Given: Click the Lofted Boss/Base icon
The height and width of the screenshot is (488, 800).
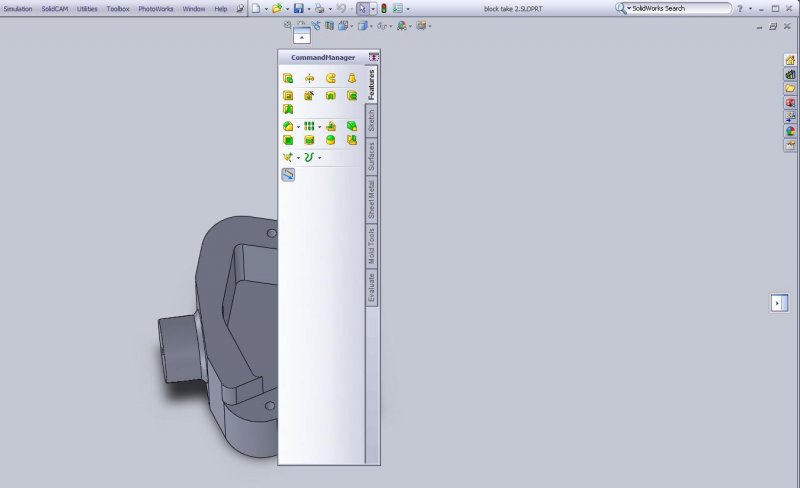Looking at the screenshot, I should [x=352, y=79].
